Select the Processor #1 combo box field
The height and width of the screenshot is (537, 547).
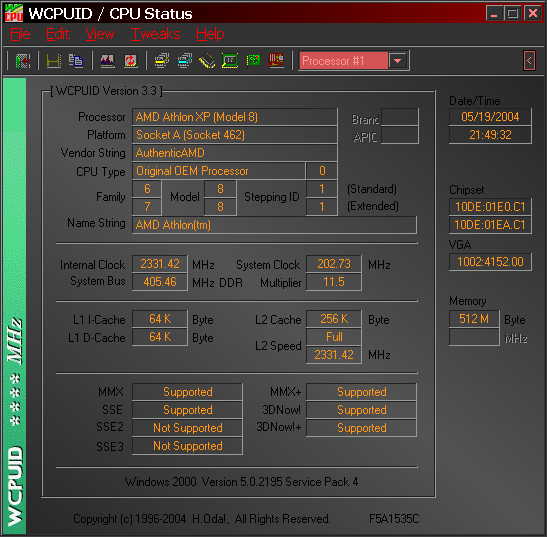(344, 61)
